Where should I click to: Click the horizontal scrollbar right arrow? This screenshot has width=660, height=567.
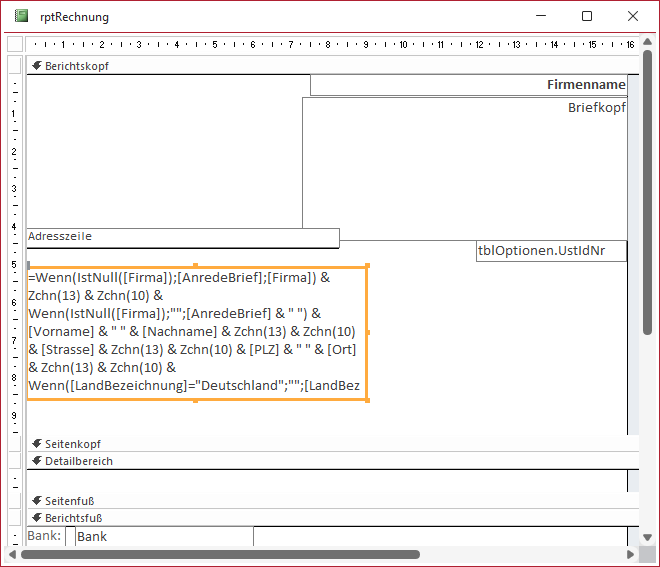631,554
